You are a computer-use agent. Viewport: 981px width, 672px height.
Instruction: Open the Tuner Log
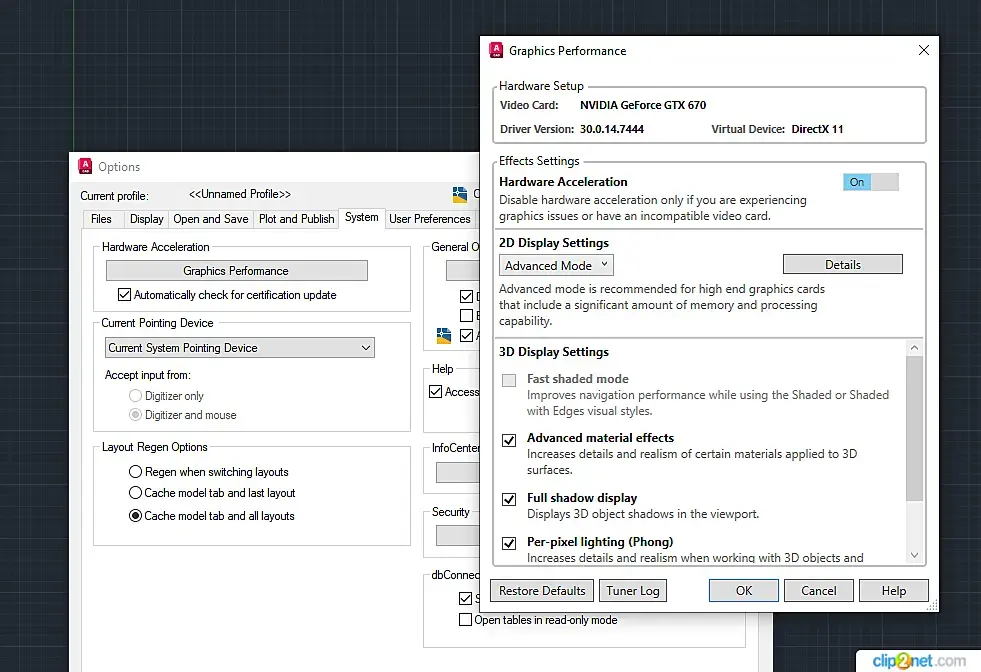633,591
